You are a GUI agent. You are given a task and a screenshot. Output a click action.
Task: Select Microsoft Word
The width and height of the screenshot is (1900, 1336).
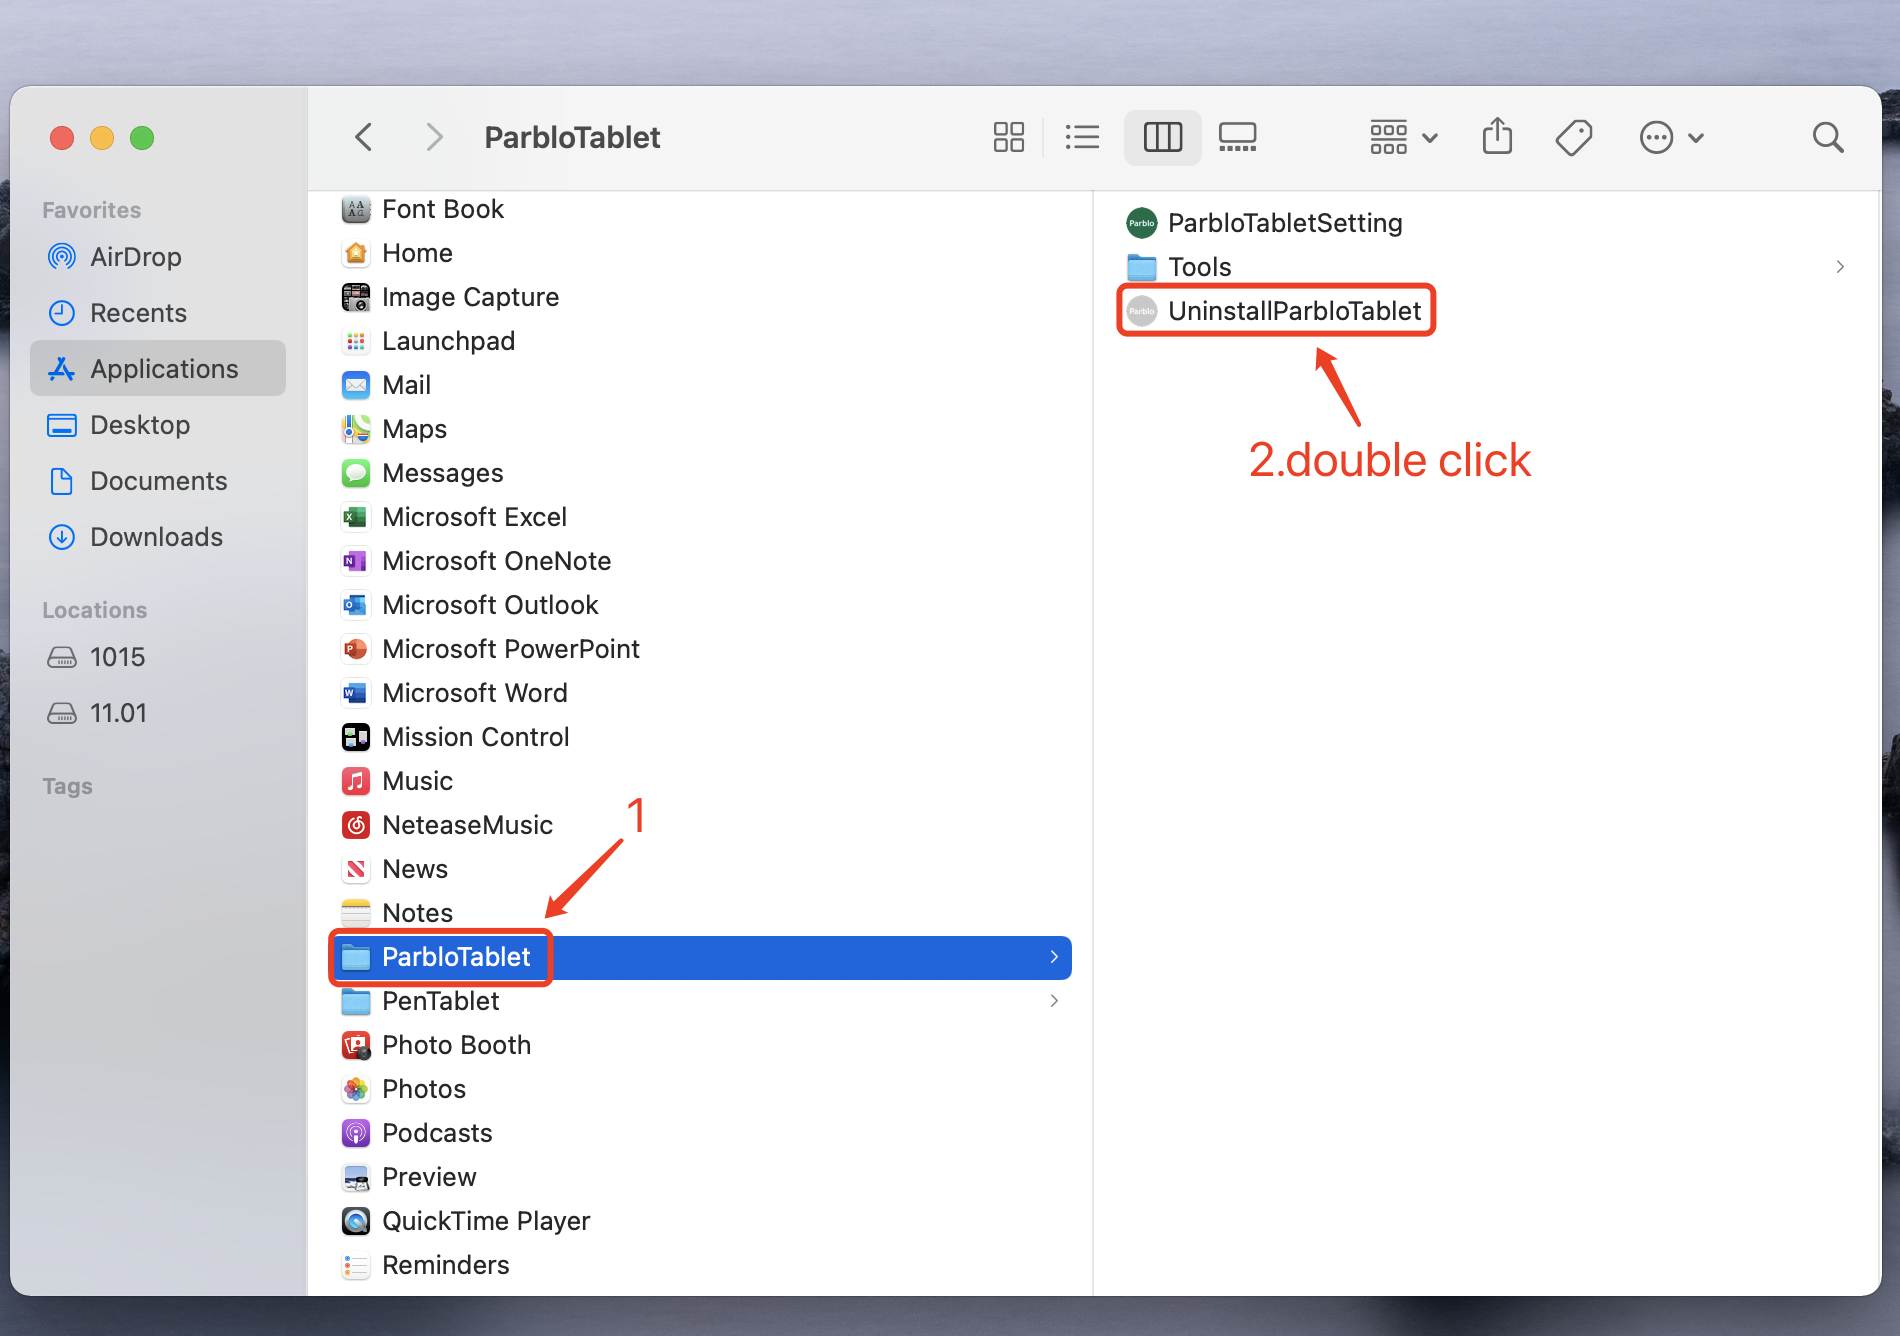coord(701,693)
